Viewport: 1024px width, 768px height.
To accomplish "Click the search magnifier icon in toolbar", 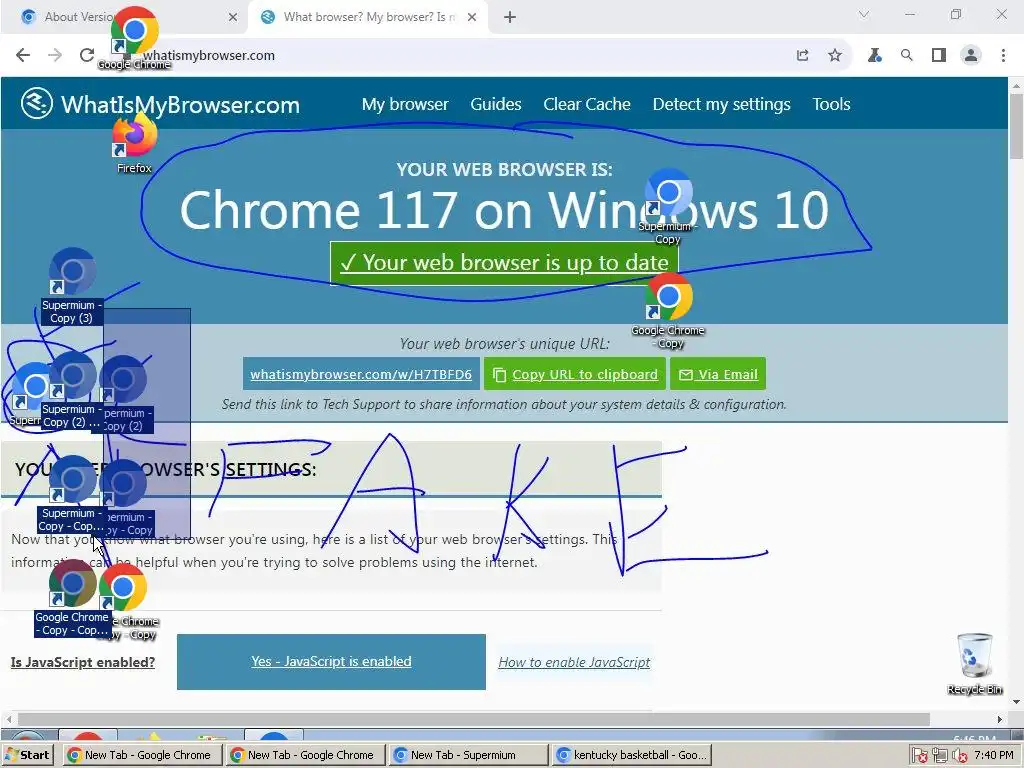I will 906,56.
